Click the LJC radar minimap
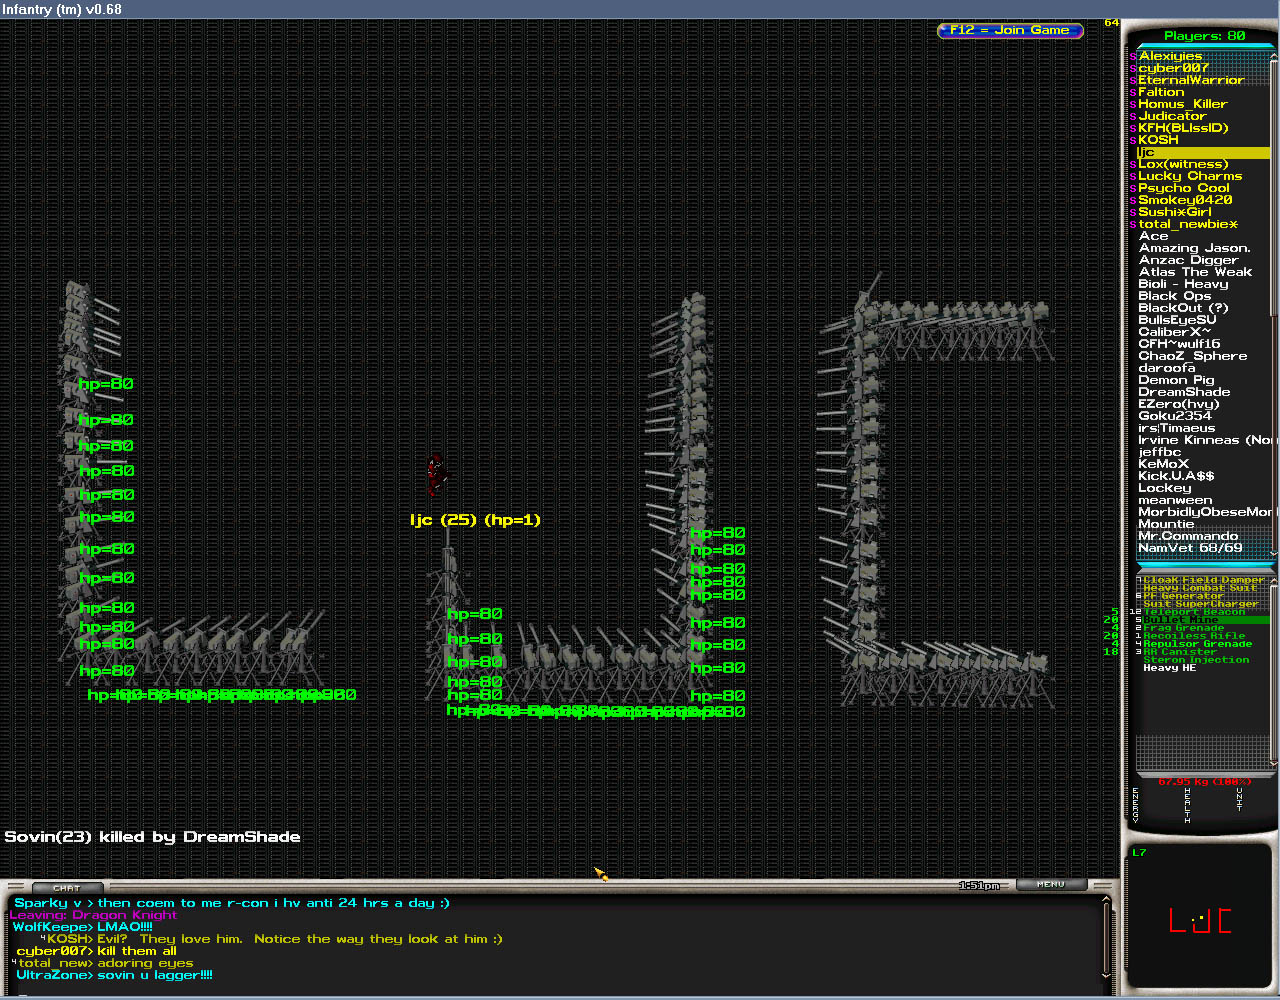 point(1200,920)
